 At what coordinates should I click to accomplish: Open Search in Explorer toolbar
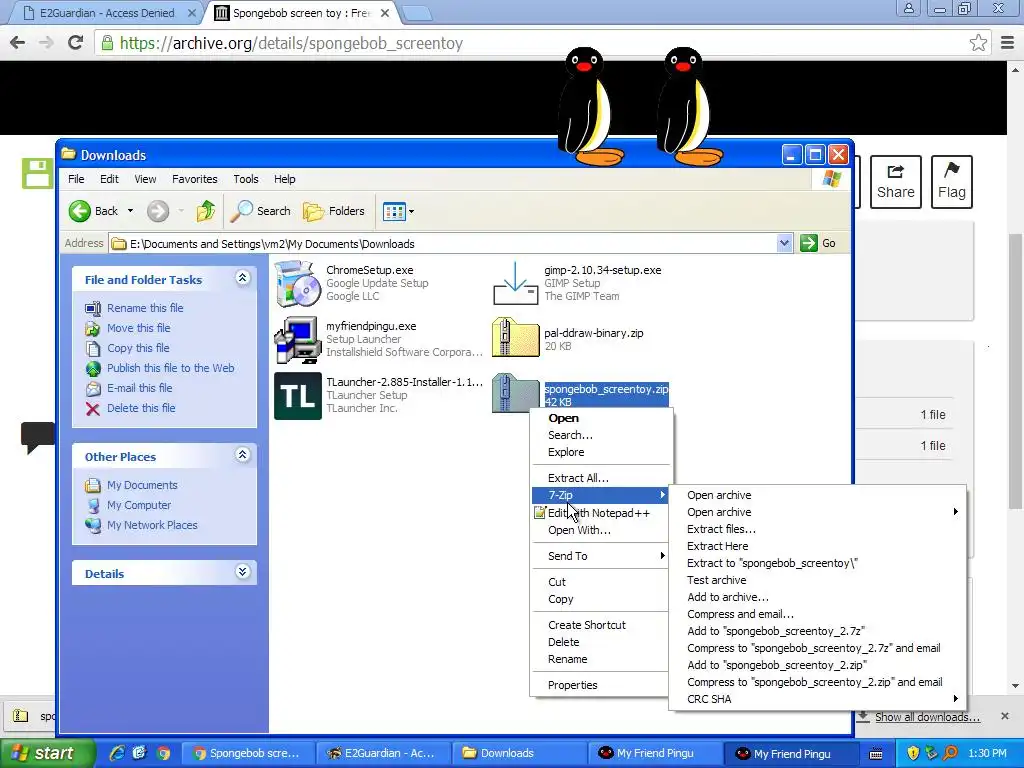pyautogui.click(x=261, y=211)
